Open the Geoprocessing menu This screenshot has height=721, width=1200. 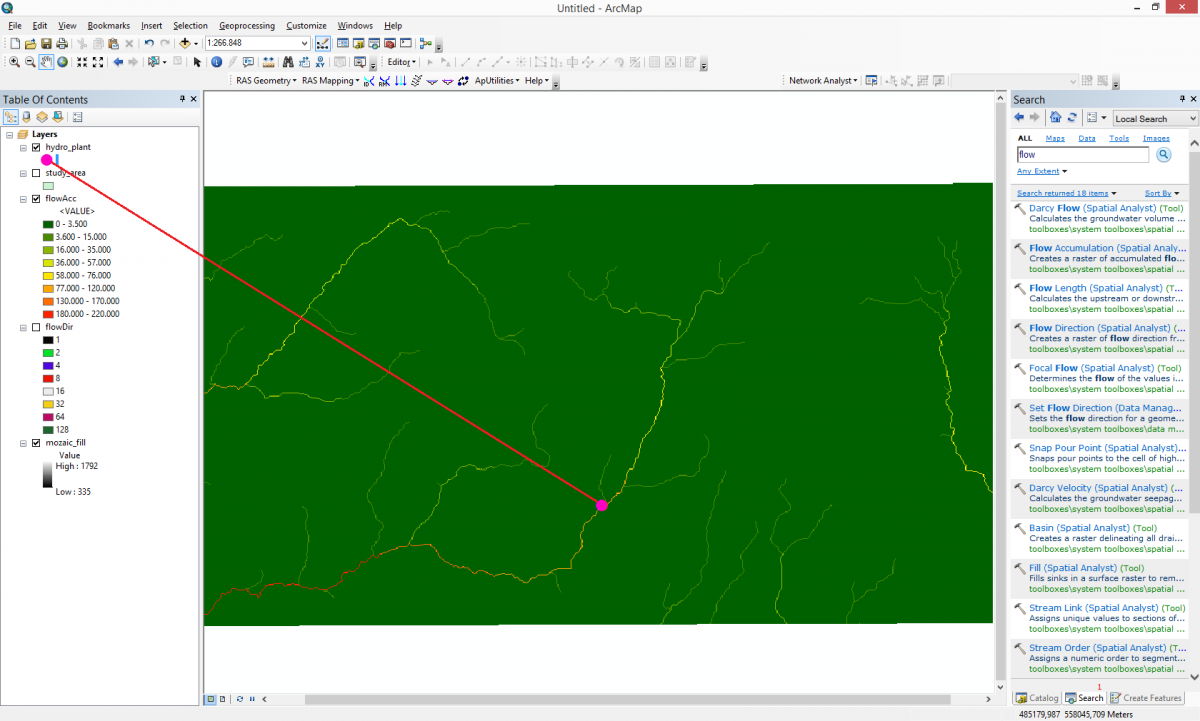click(x=246, y=25)
